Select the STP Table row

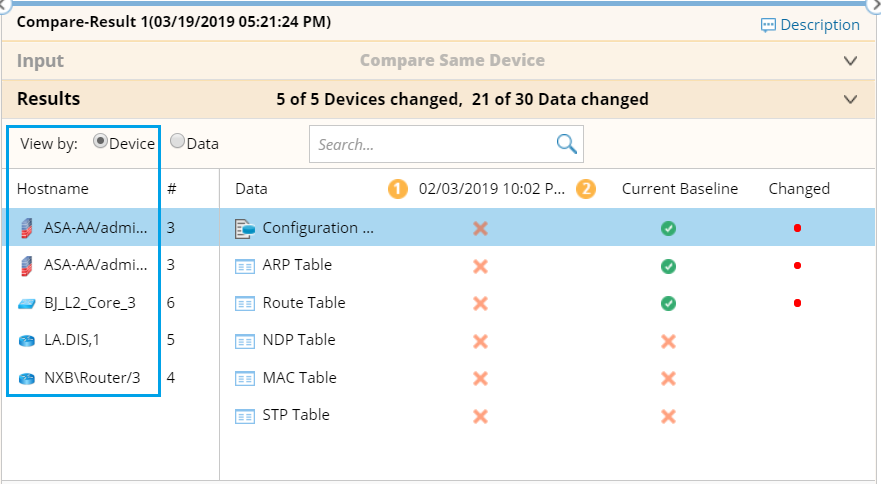tap(547, 415)
